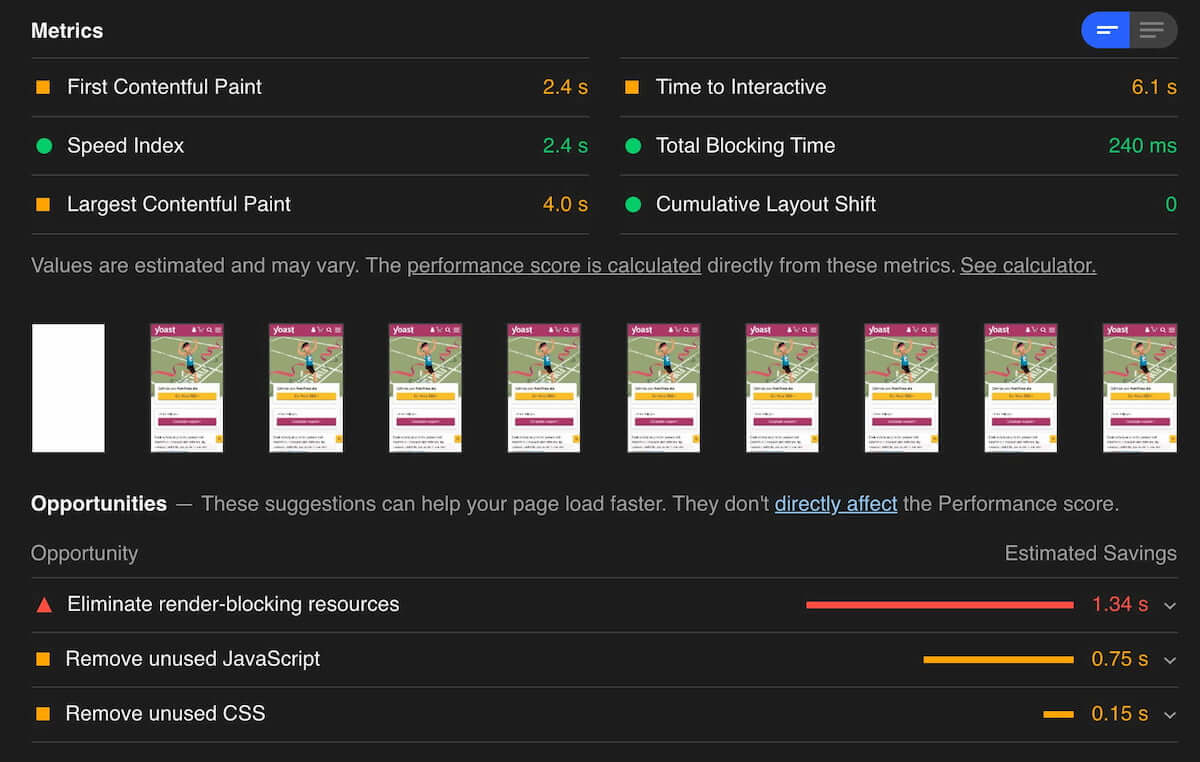
Task: Click the red triangle icon beside render-blocking resources
Action: click(x=43, y=605)
